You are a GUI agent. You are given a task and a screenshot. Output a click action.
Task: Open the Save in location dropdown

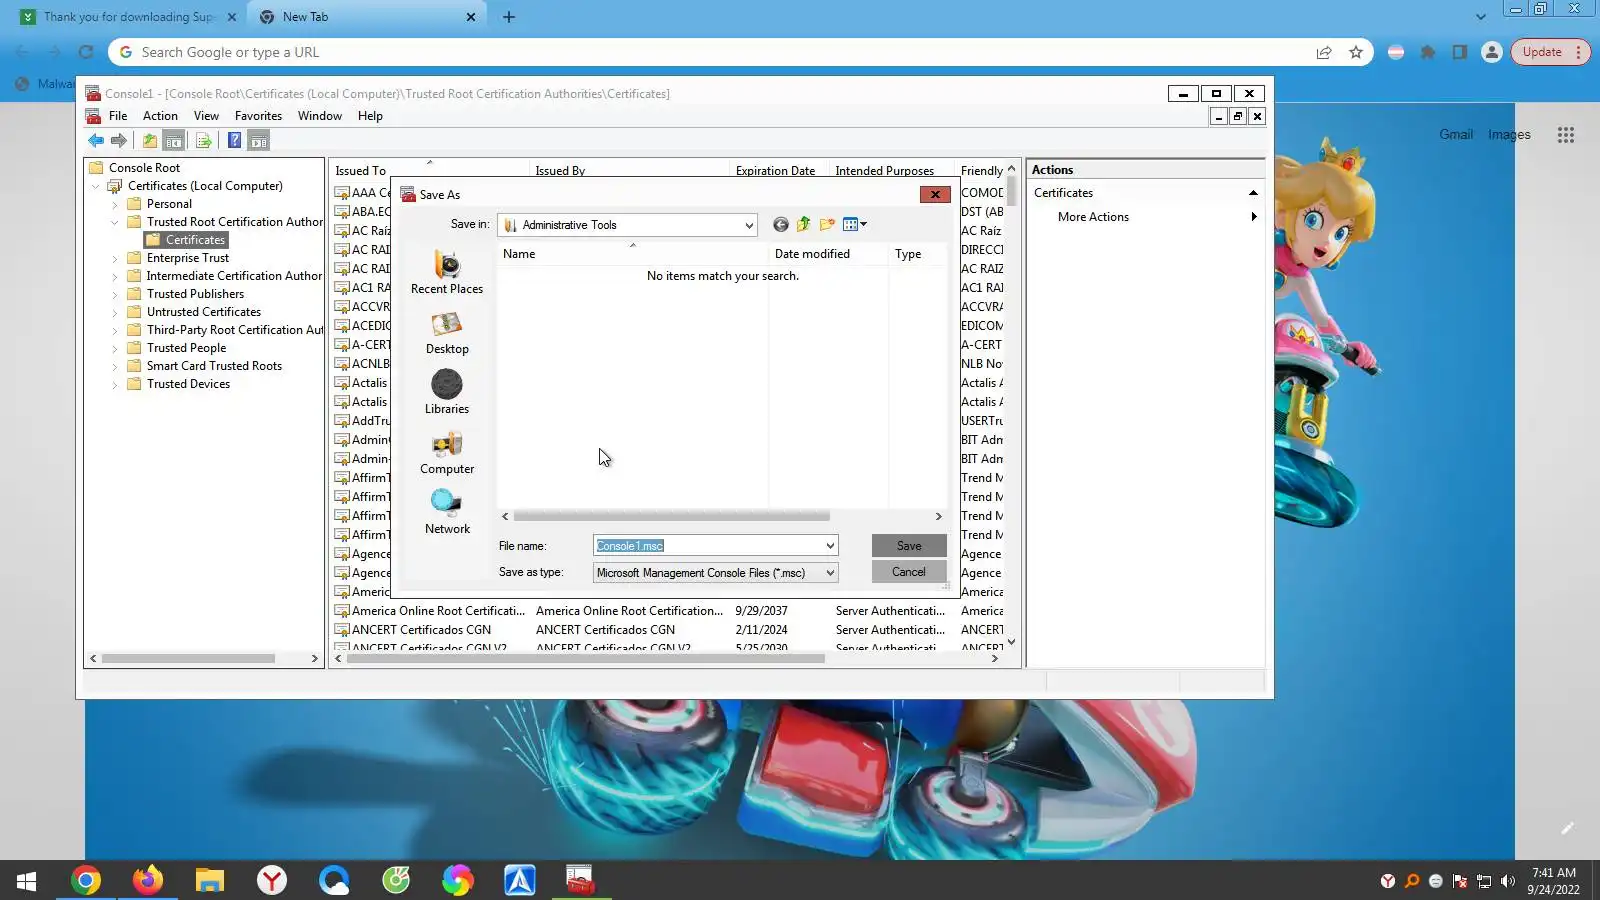click(x=749, y=226)
